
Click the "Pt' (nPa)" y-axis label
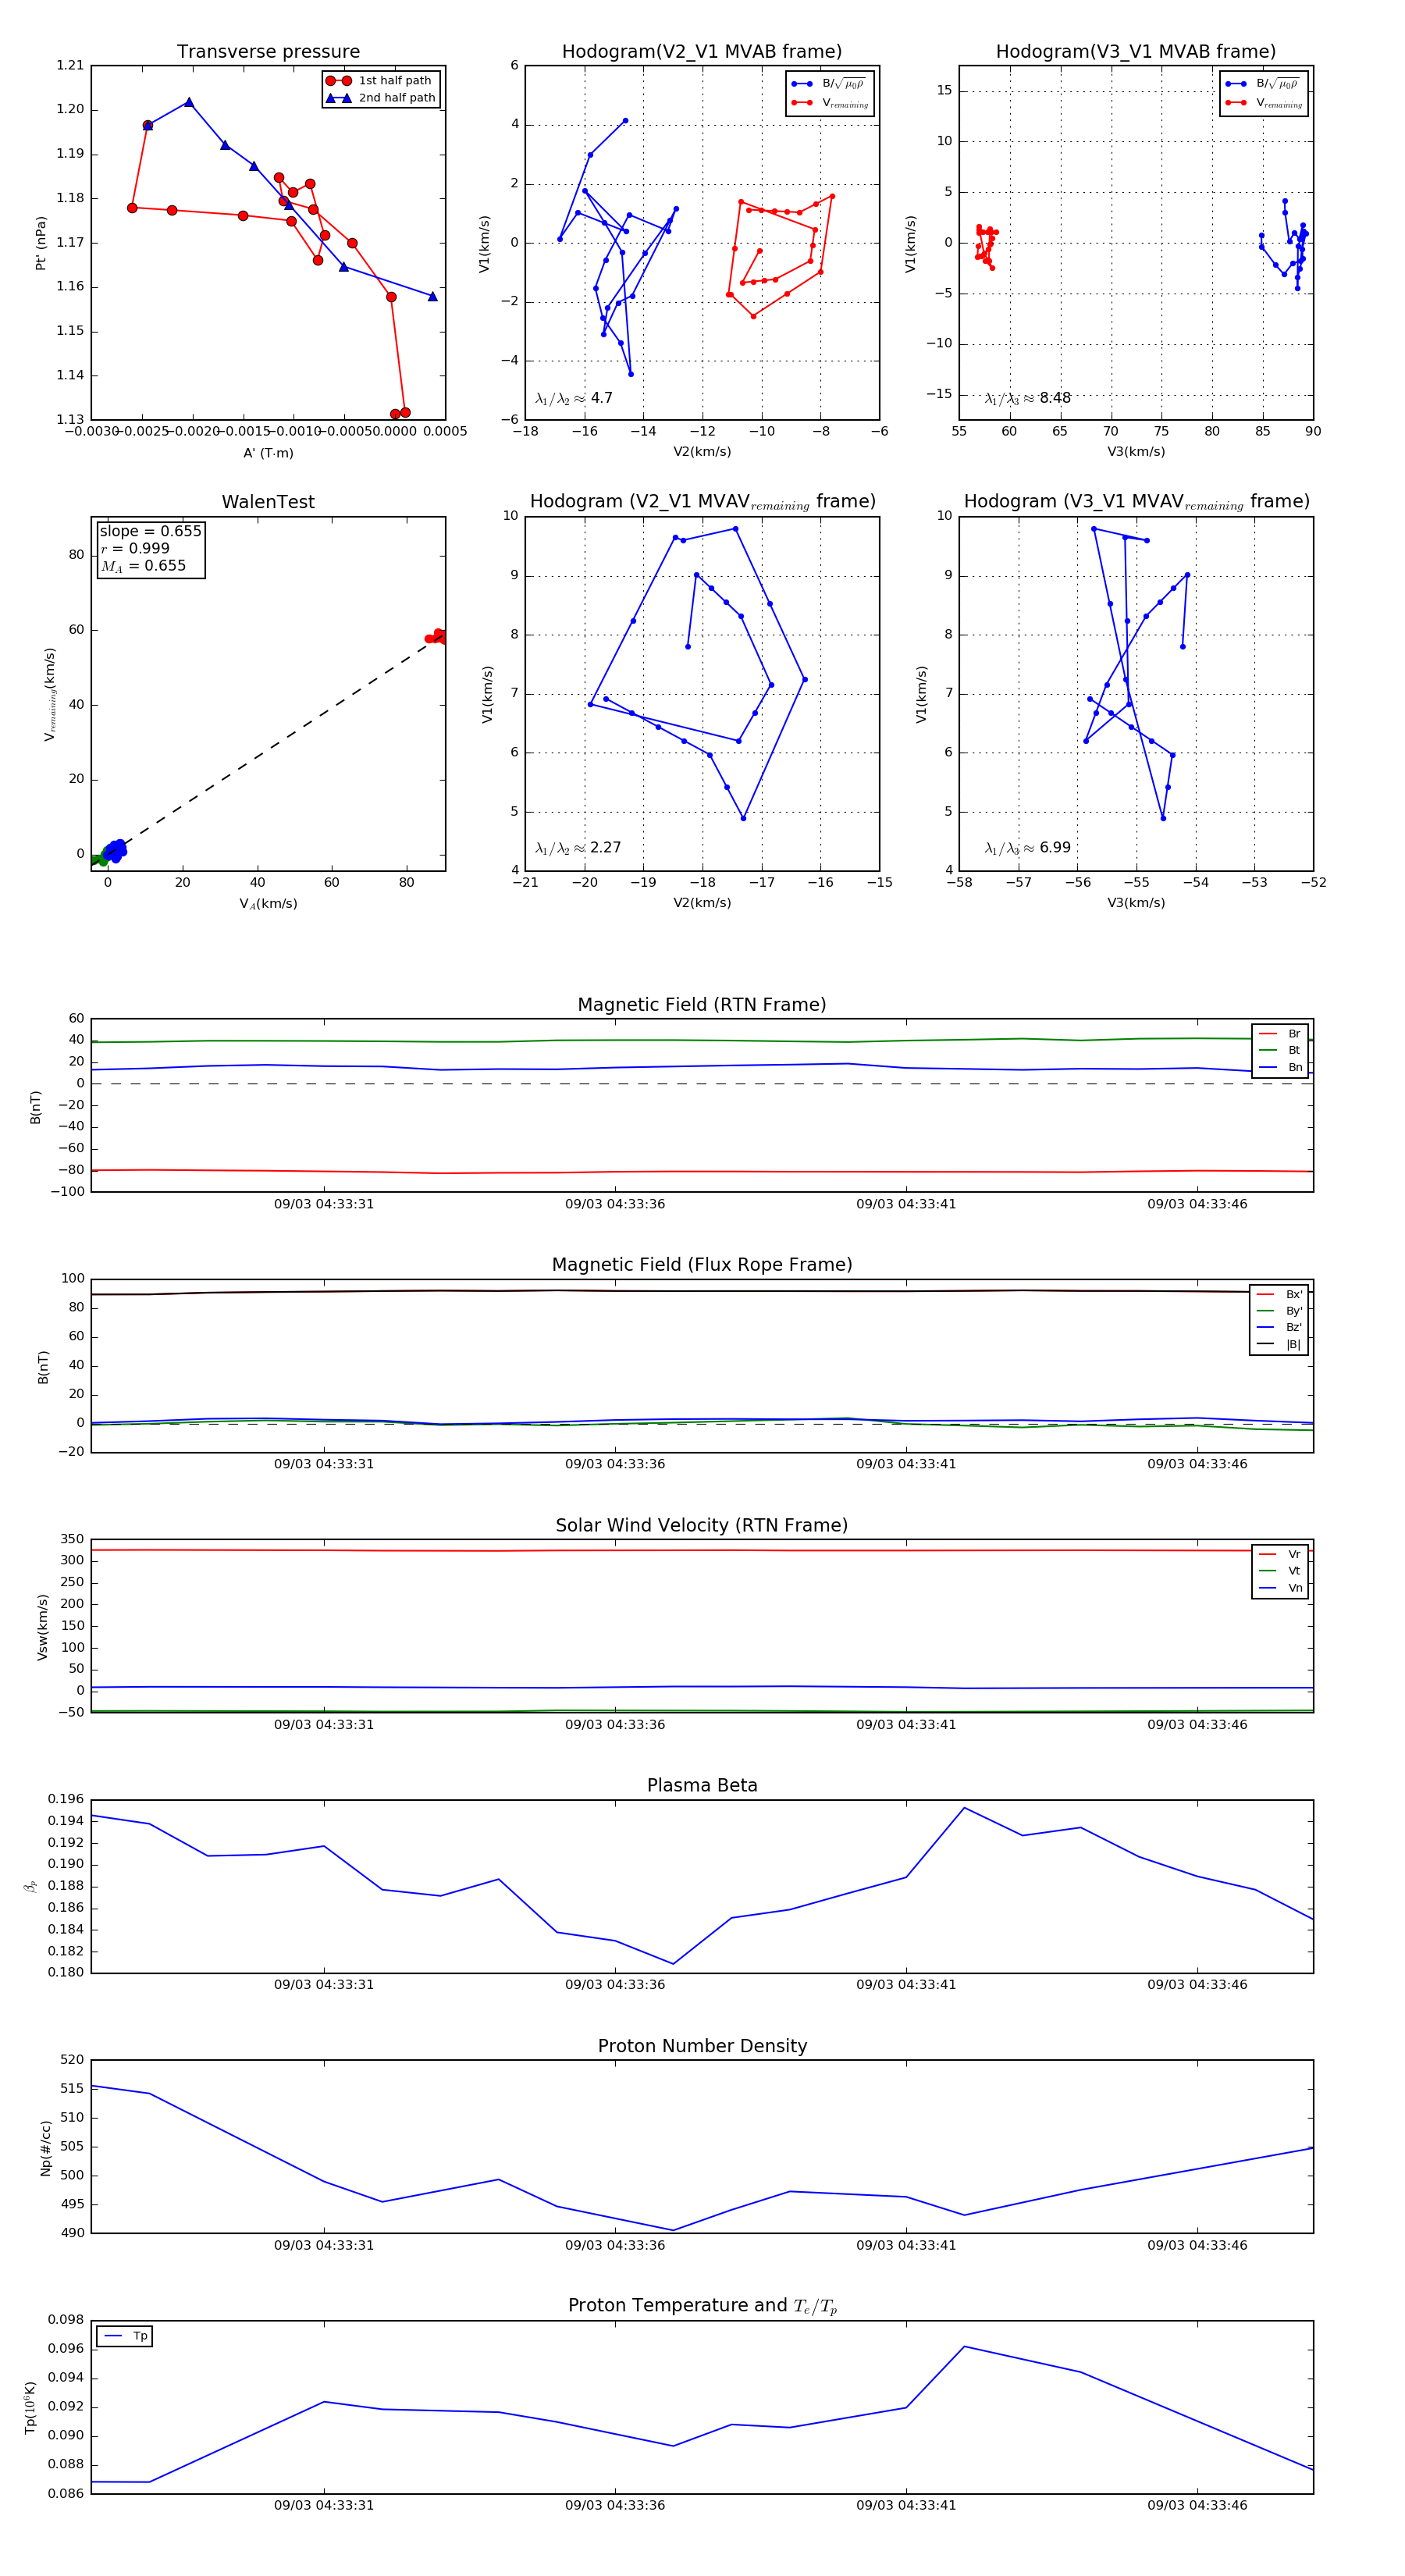pyautogui.click(x=41, y=243)
